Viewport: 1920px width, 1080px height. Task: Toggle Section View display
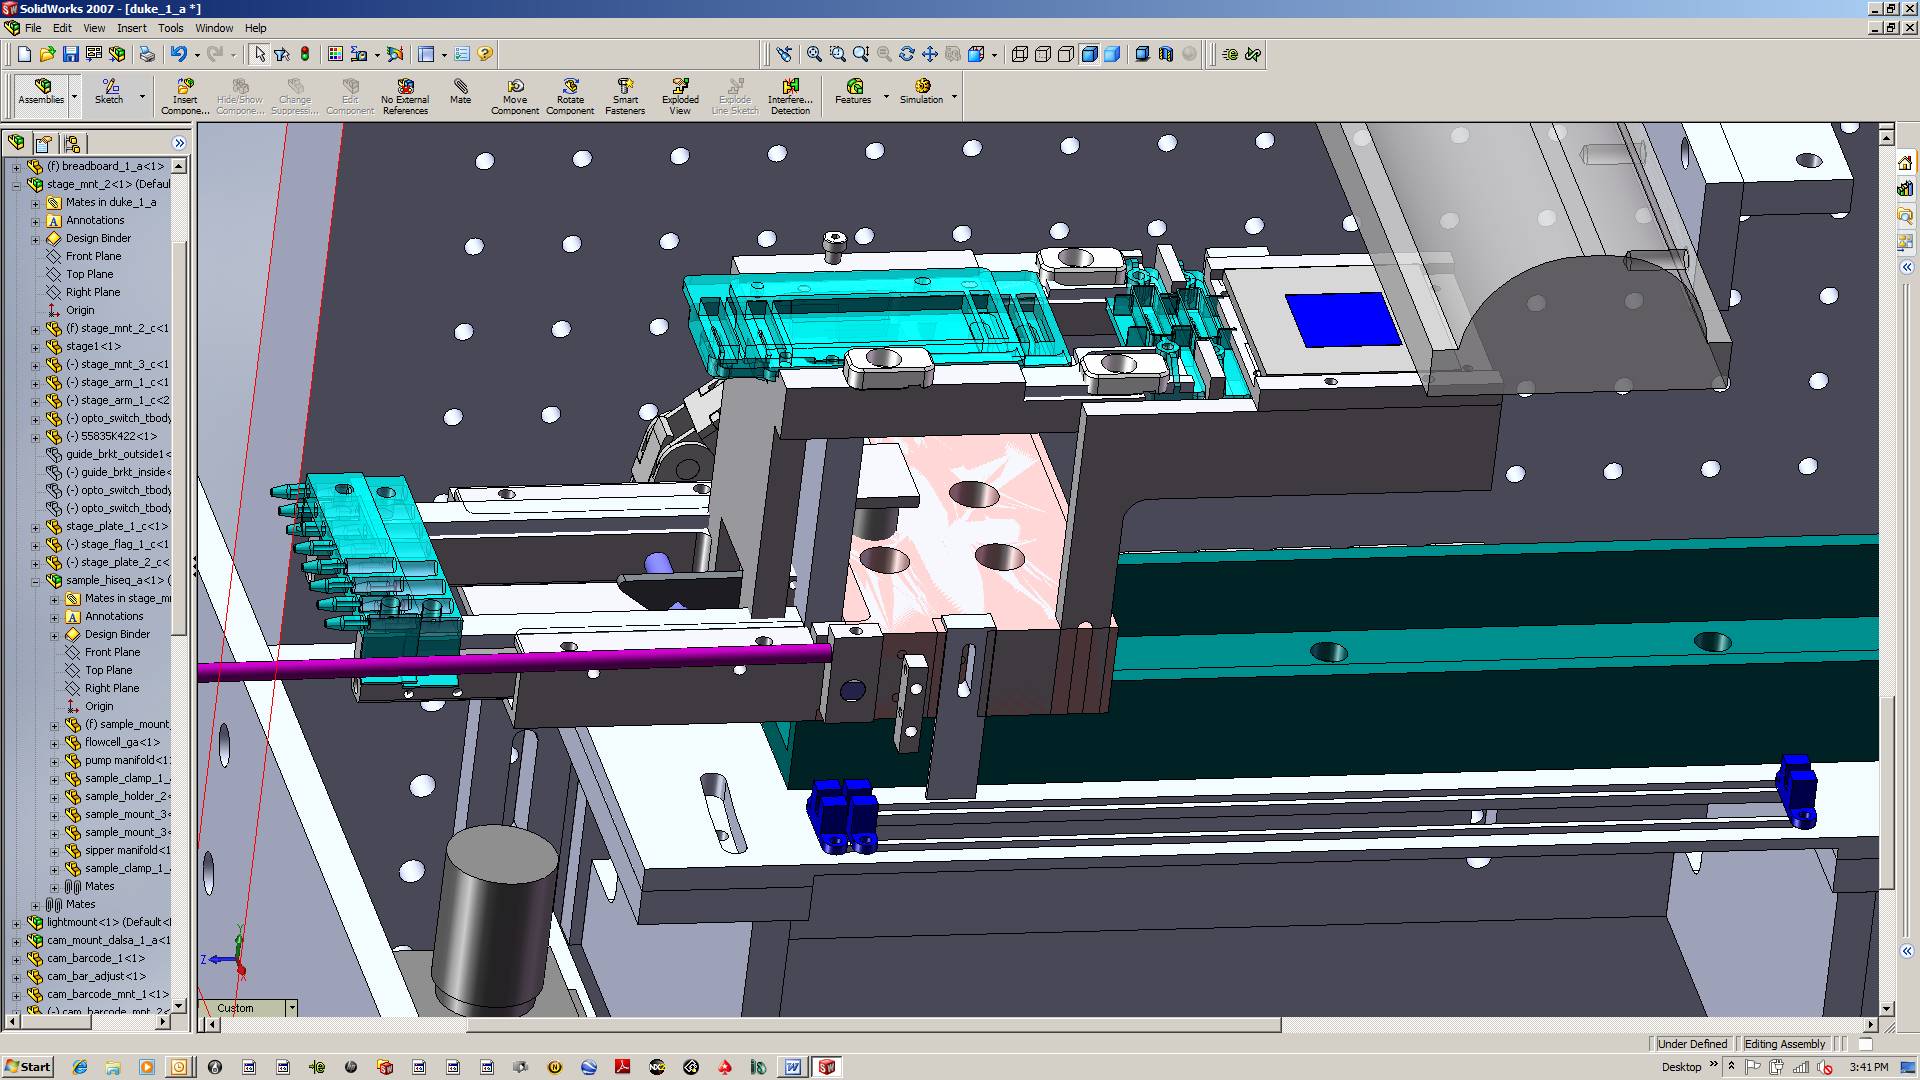click(x=1166, y=54)
